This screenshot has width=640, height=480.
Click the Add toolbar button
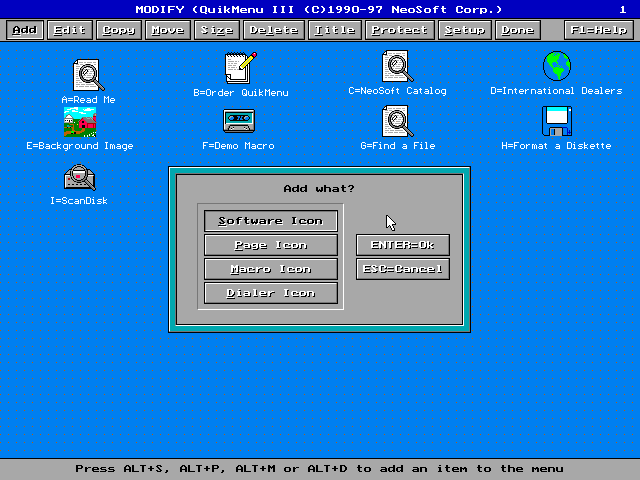(x=24, y=30)
